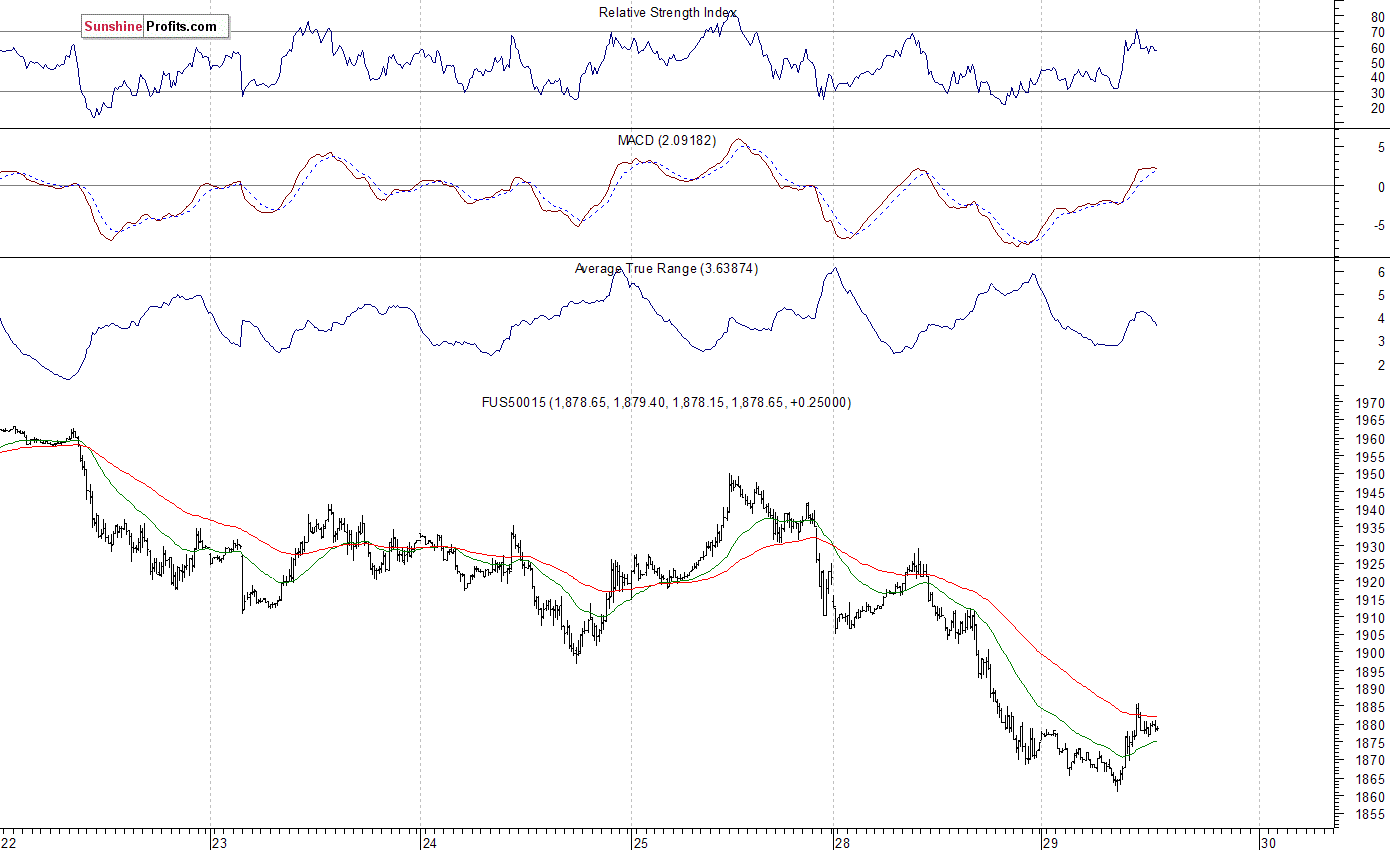
Task: Select date label 25 on time axis
Action: pyautogui.click(x=641, y=842)
